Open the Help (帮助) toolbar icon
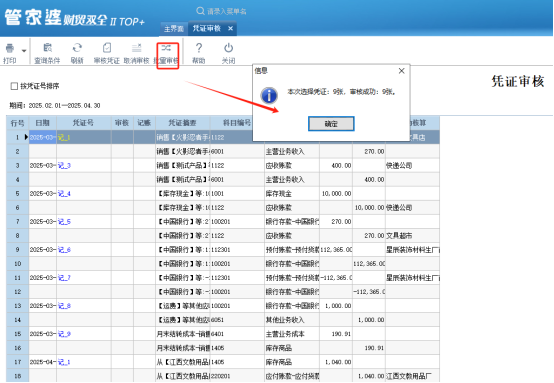The width and height of the screenshot is (554, 383). click(199, 48)
